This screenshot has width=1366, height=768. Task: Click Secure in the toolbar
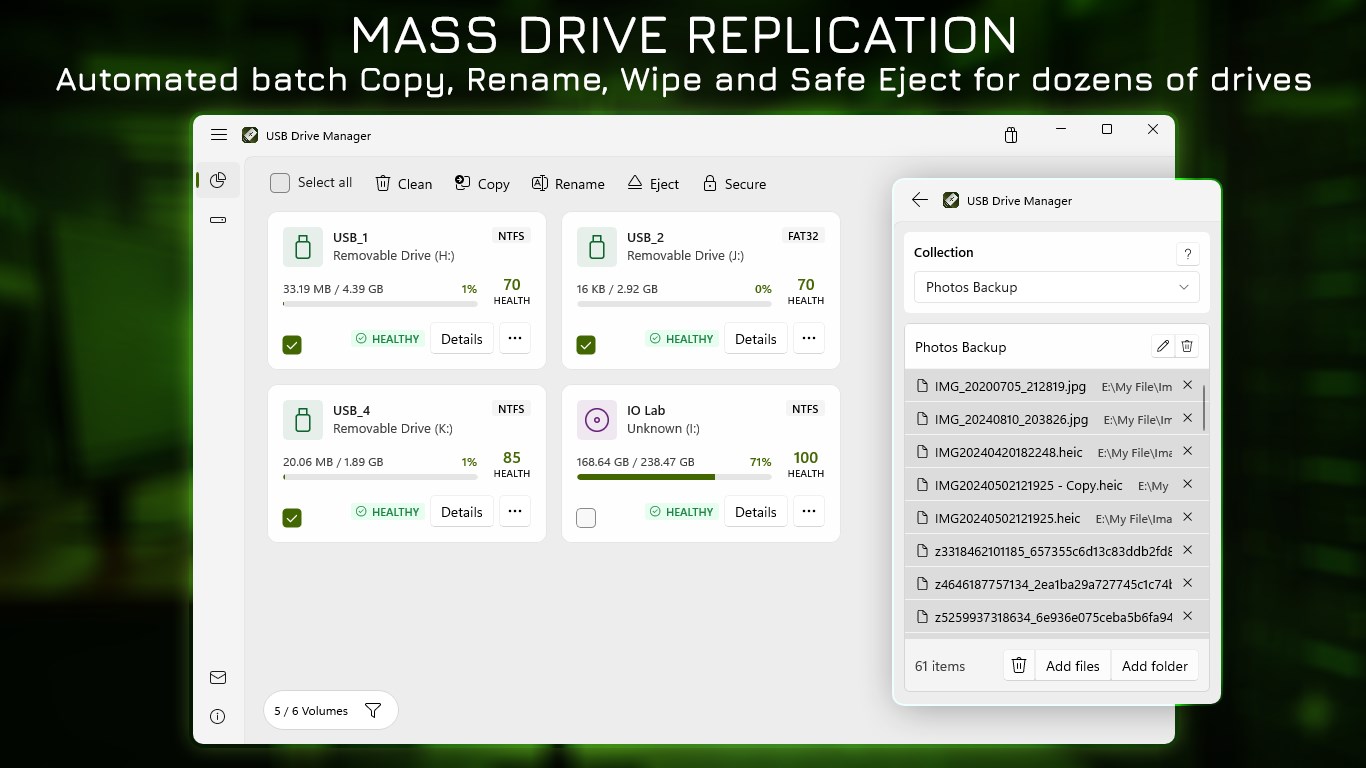[734, 184]
